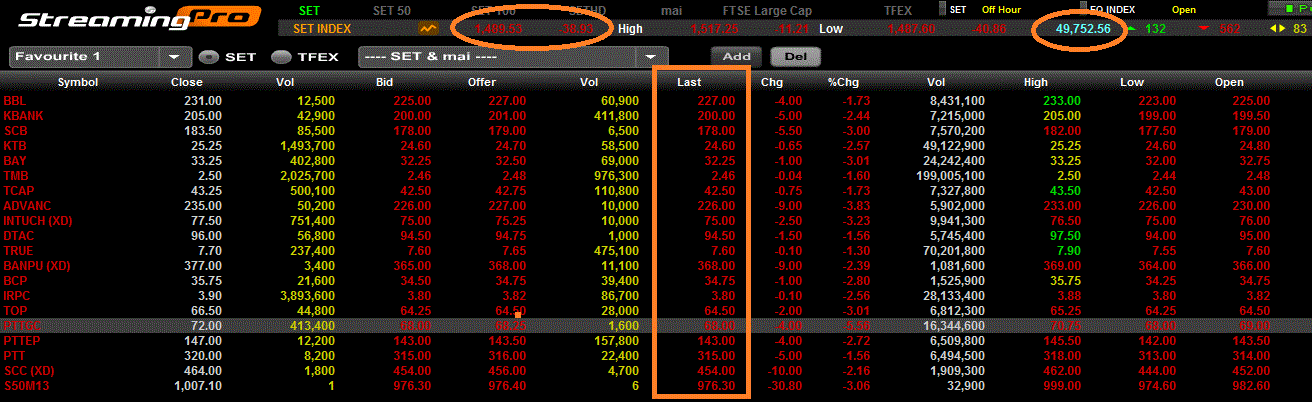Click BANPU close price 377.00

click(x=203, y=266)
